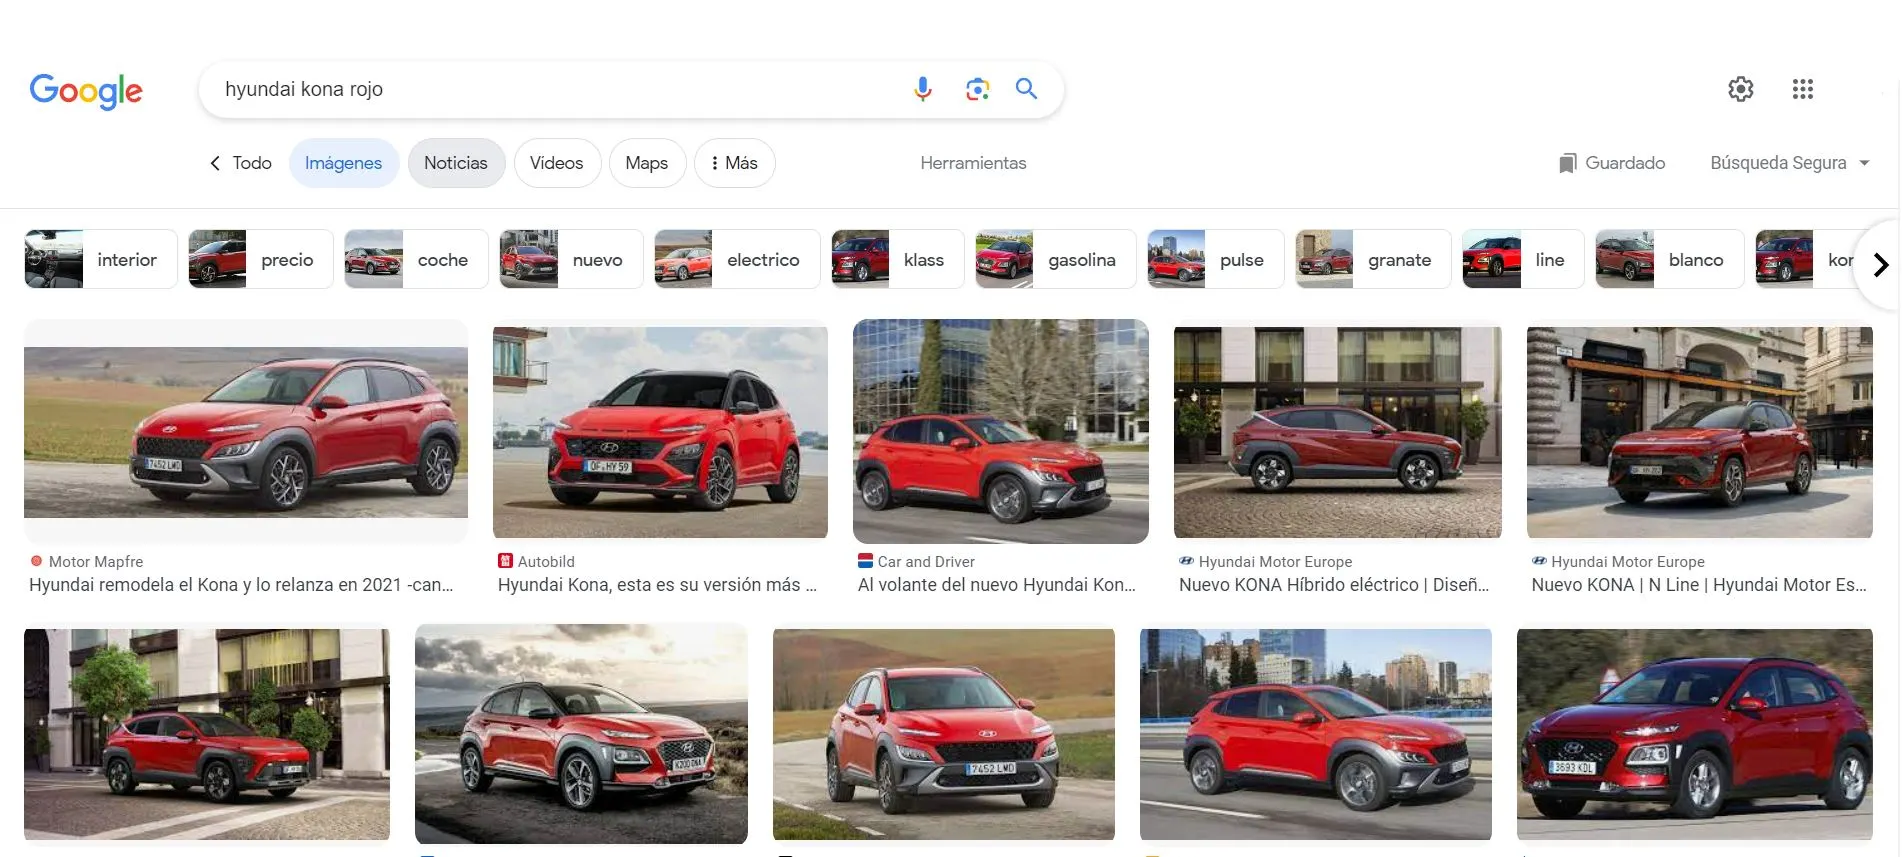Image resolution: width=1902 pixels, height=857 pixels.
Task: Open Google Lens image search
Action: pyautogui.click(x=977, y=89)
